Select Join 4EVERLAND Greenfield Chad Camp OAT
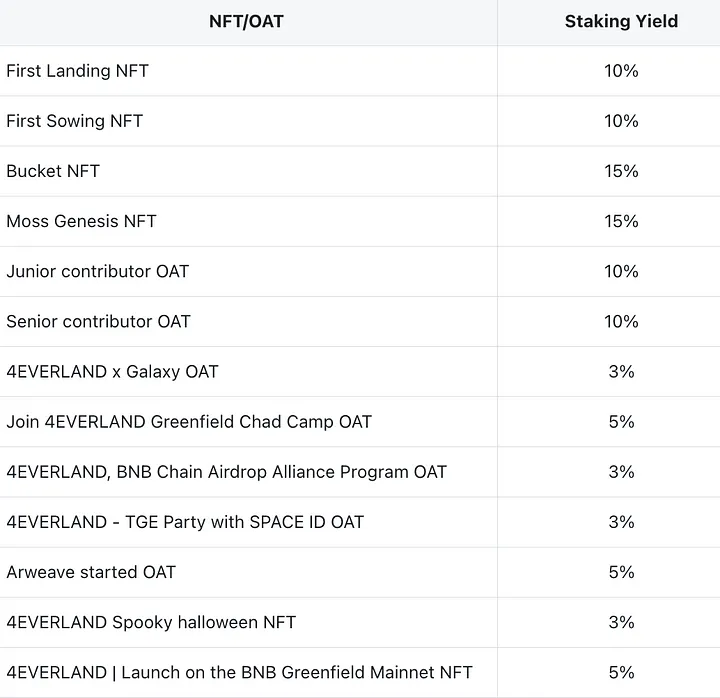The image size is (720, 698). (x=189, y=421)
